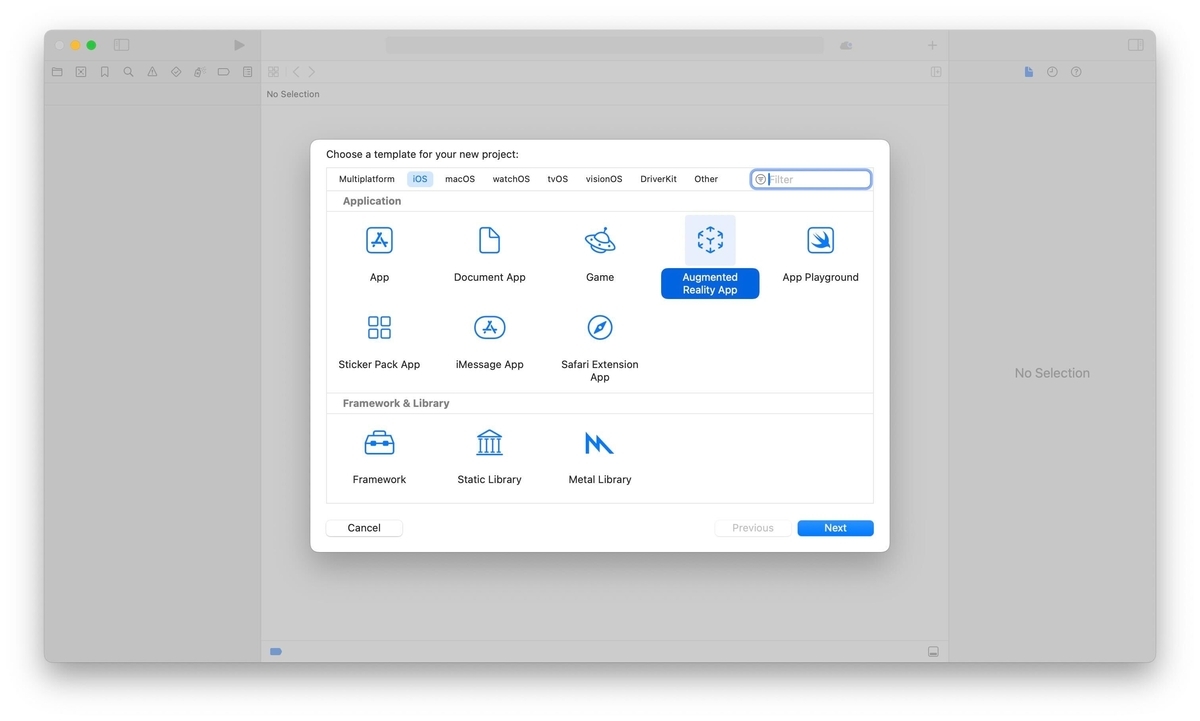Switch to the tvOS tab
1200x721 pixels.
558,179
